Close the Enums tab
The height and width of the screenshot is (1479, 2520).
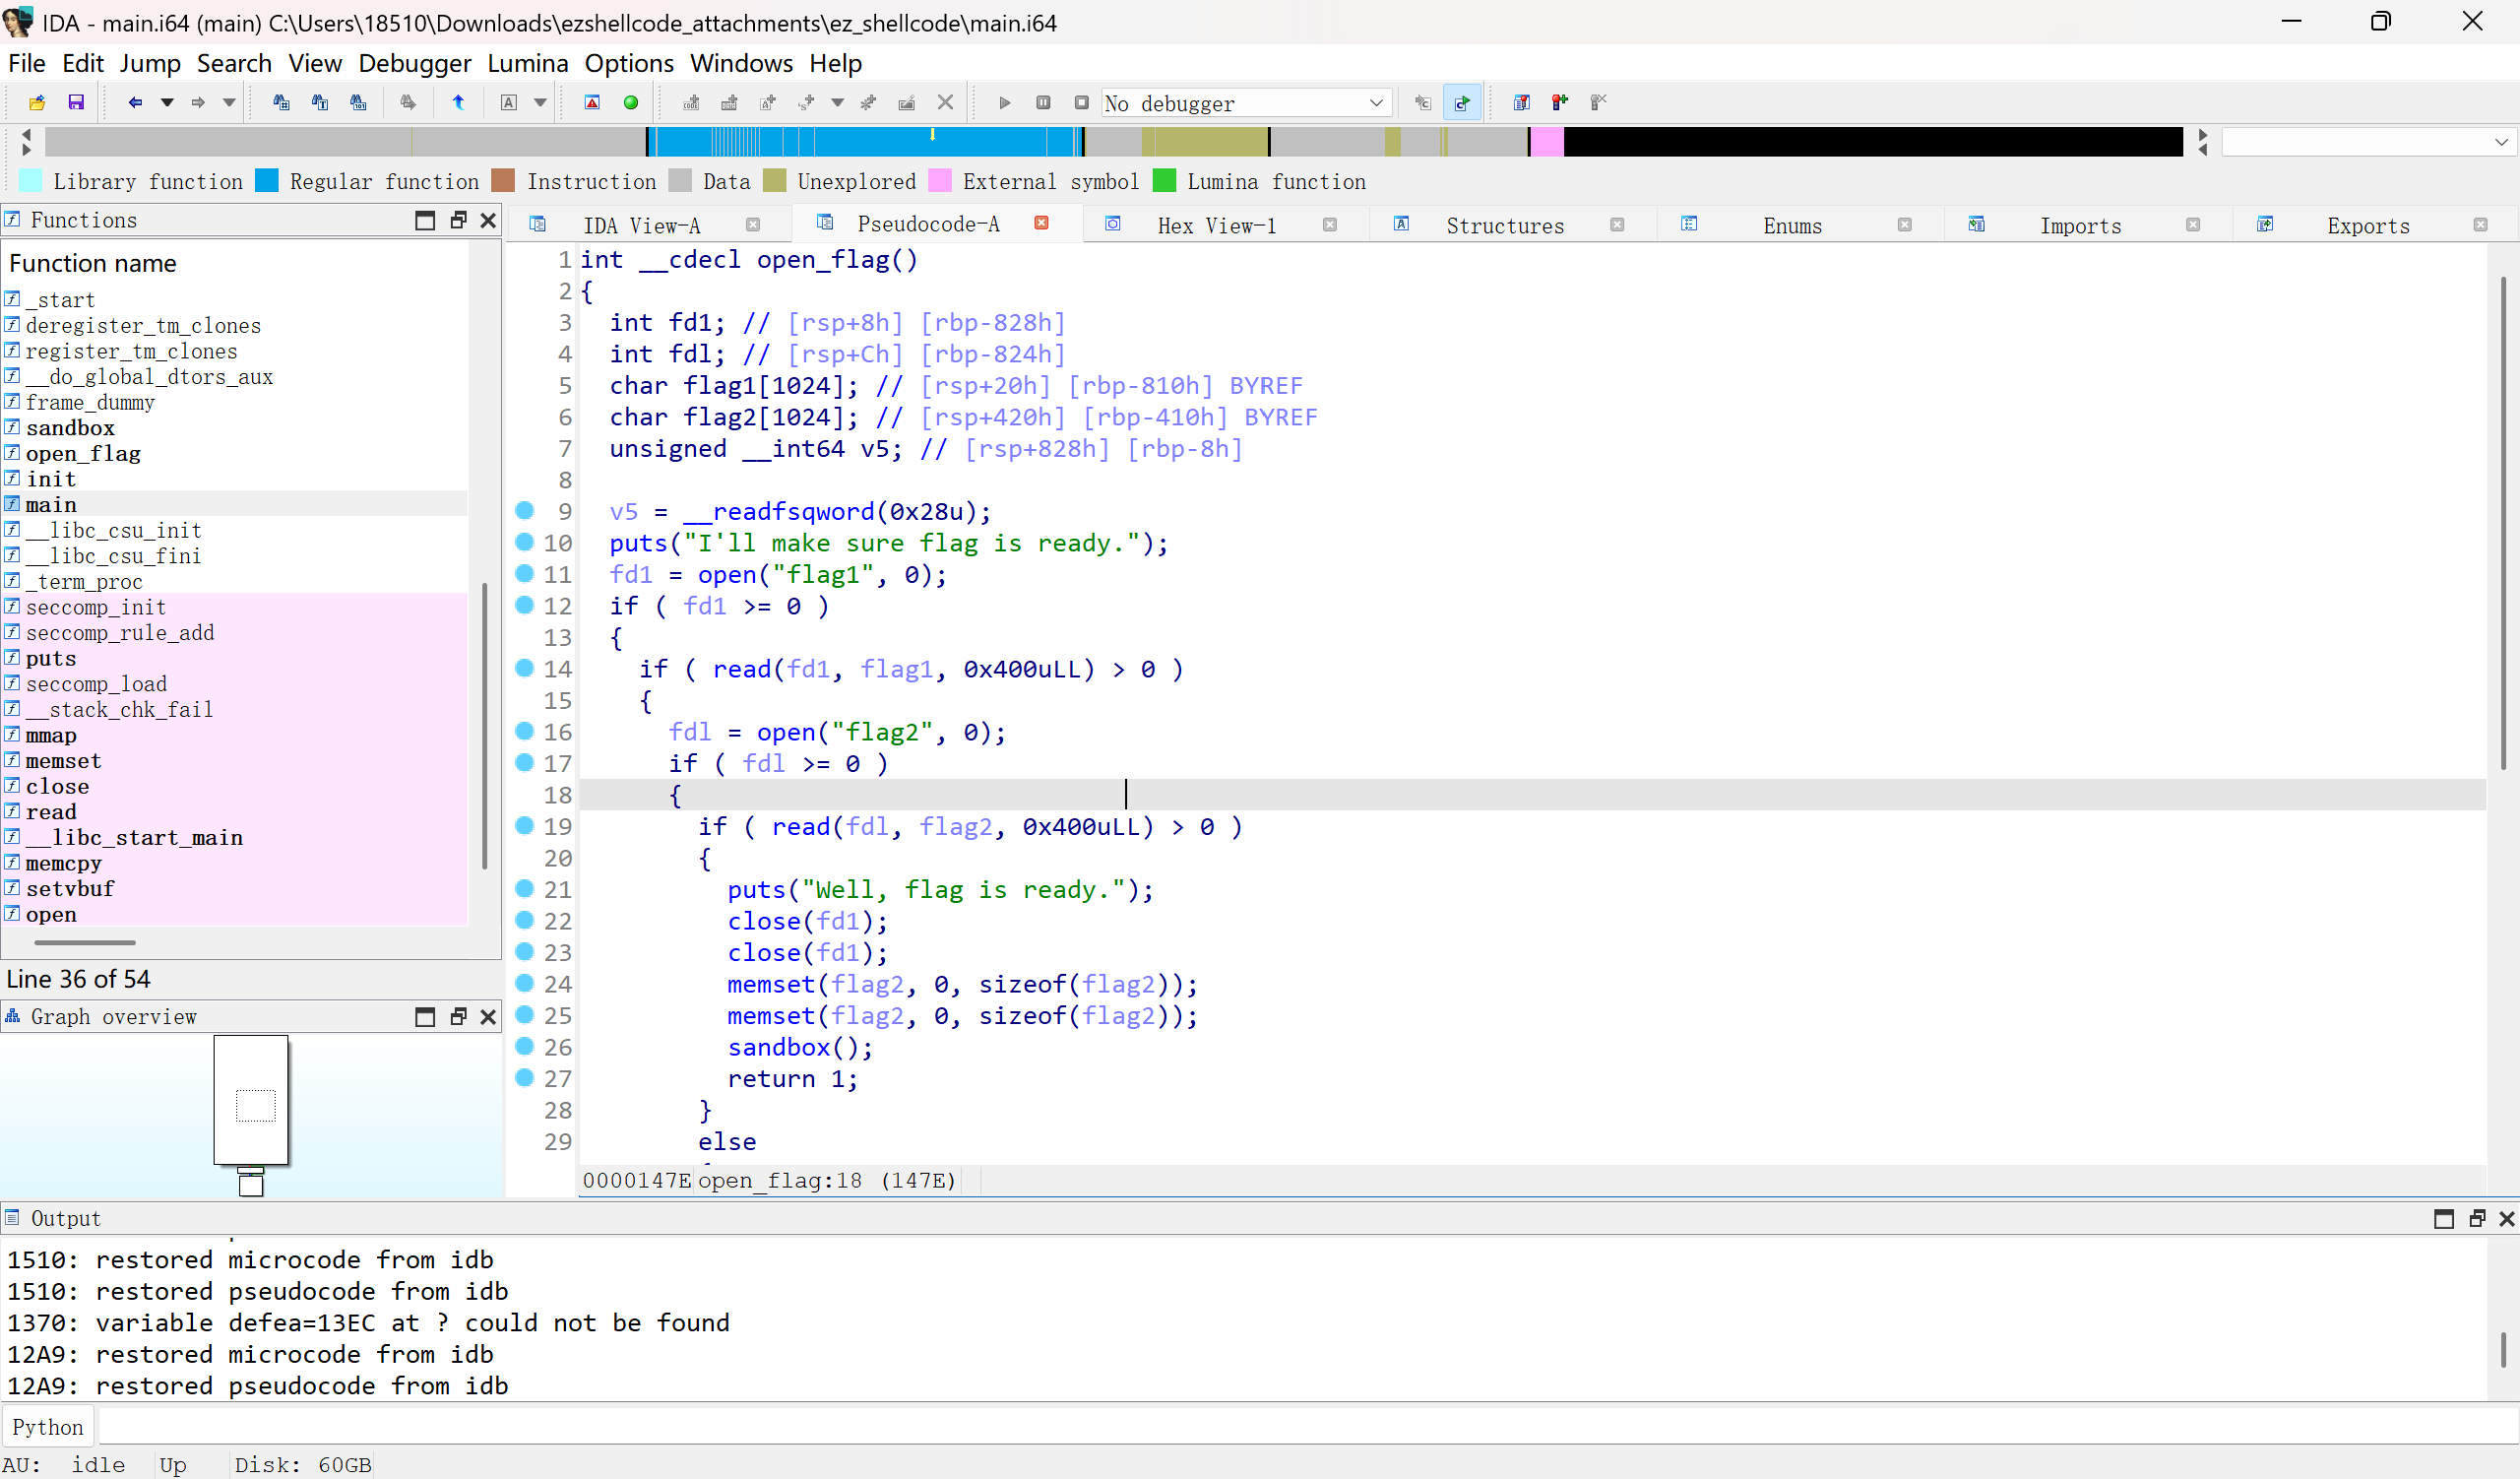[1905, 225]
